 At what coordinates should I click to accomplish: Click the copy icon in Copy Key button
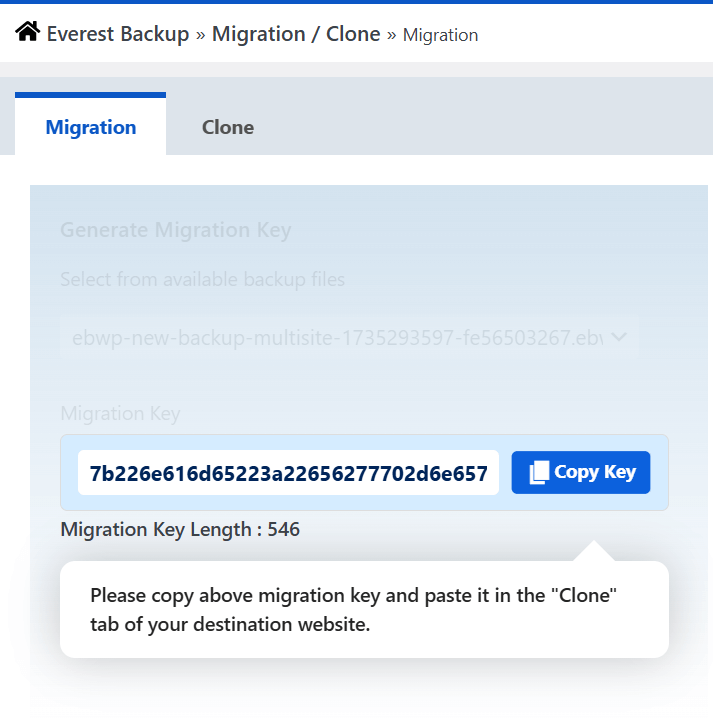(x=539, y=472)
